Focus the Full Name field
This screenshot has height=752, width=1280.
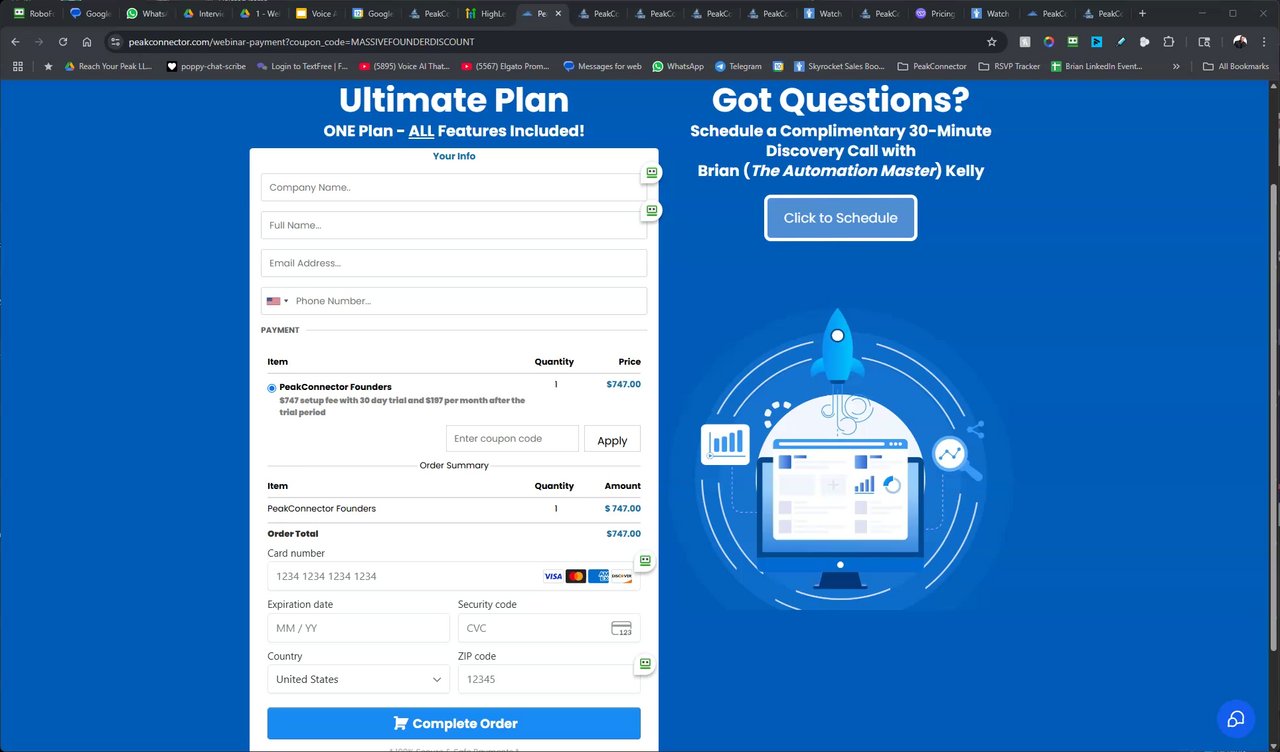(454, 225)
